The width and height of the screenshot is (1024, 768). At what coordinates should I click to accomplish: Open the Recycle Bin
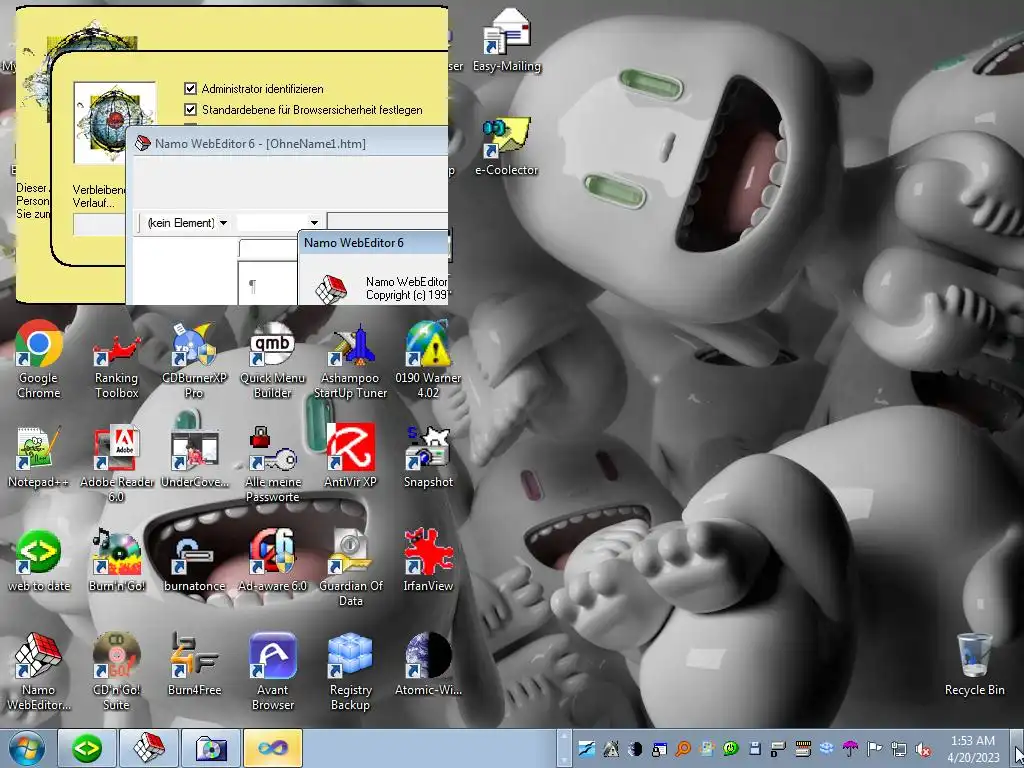[x=974, y=664]
